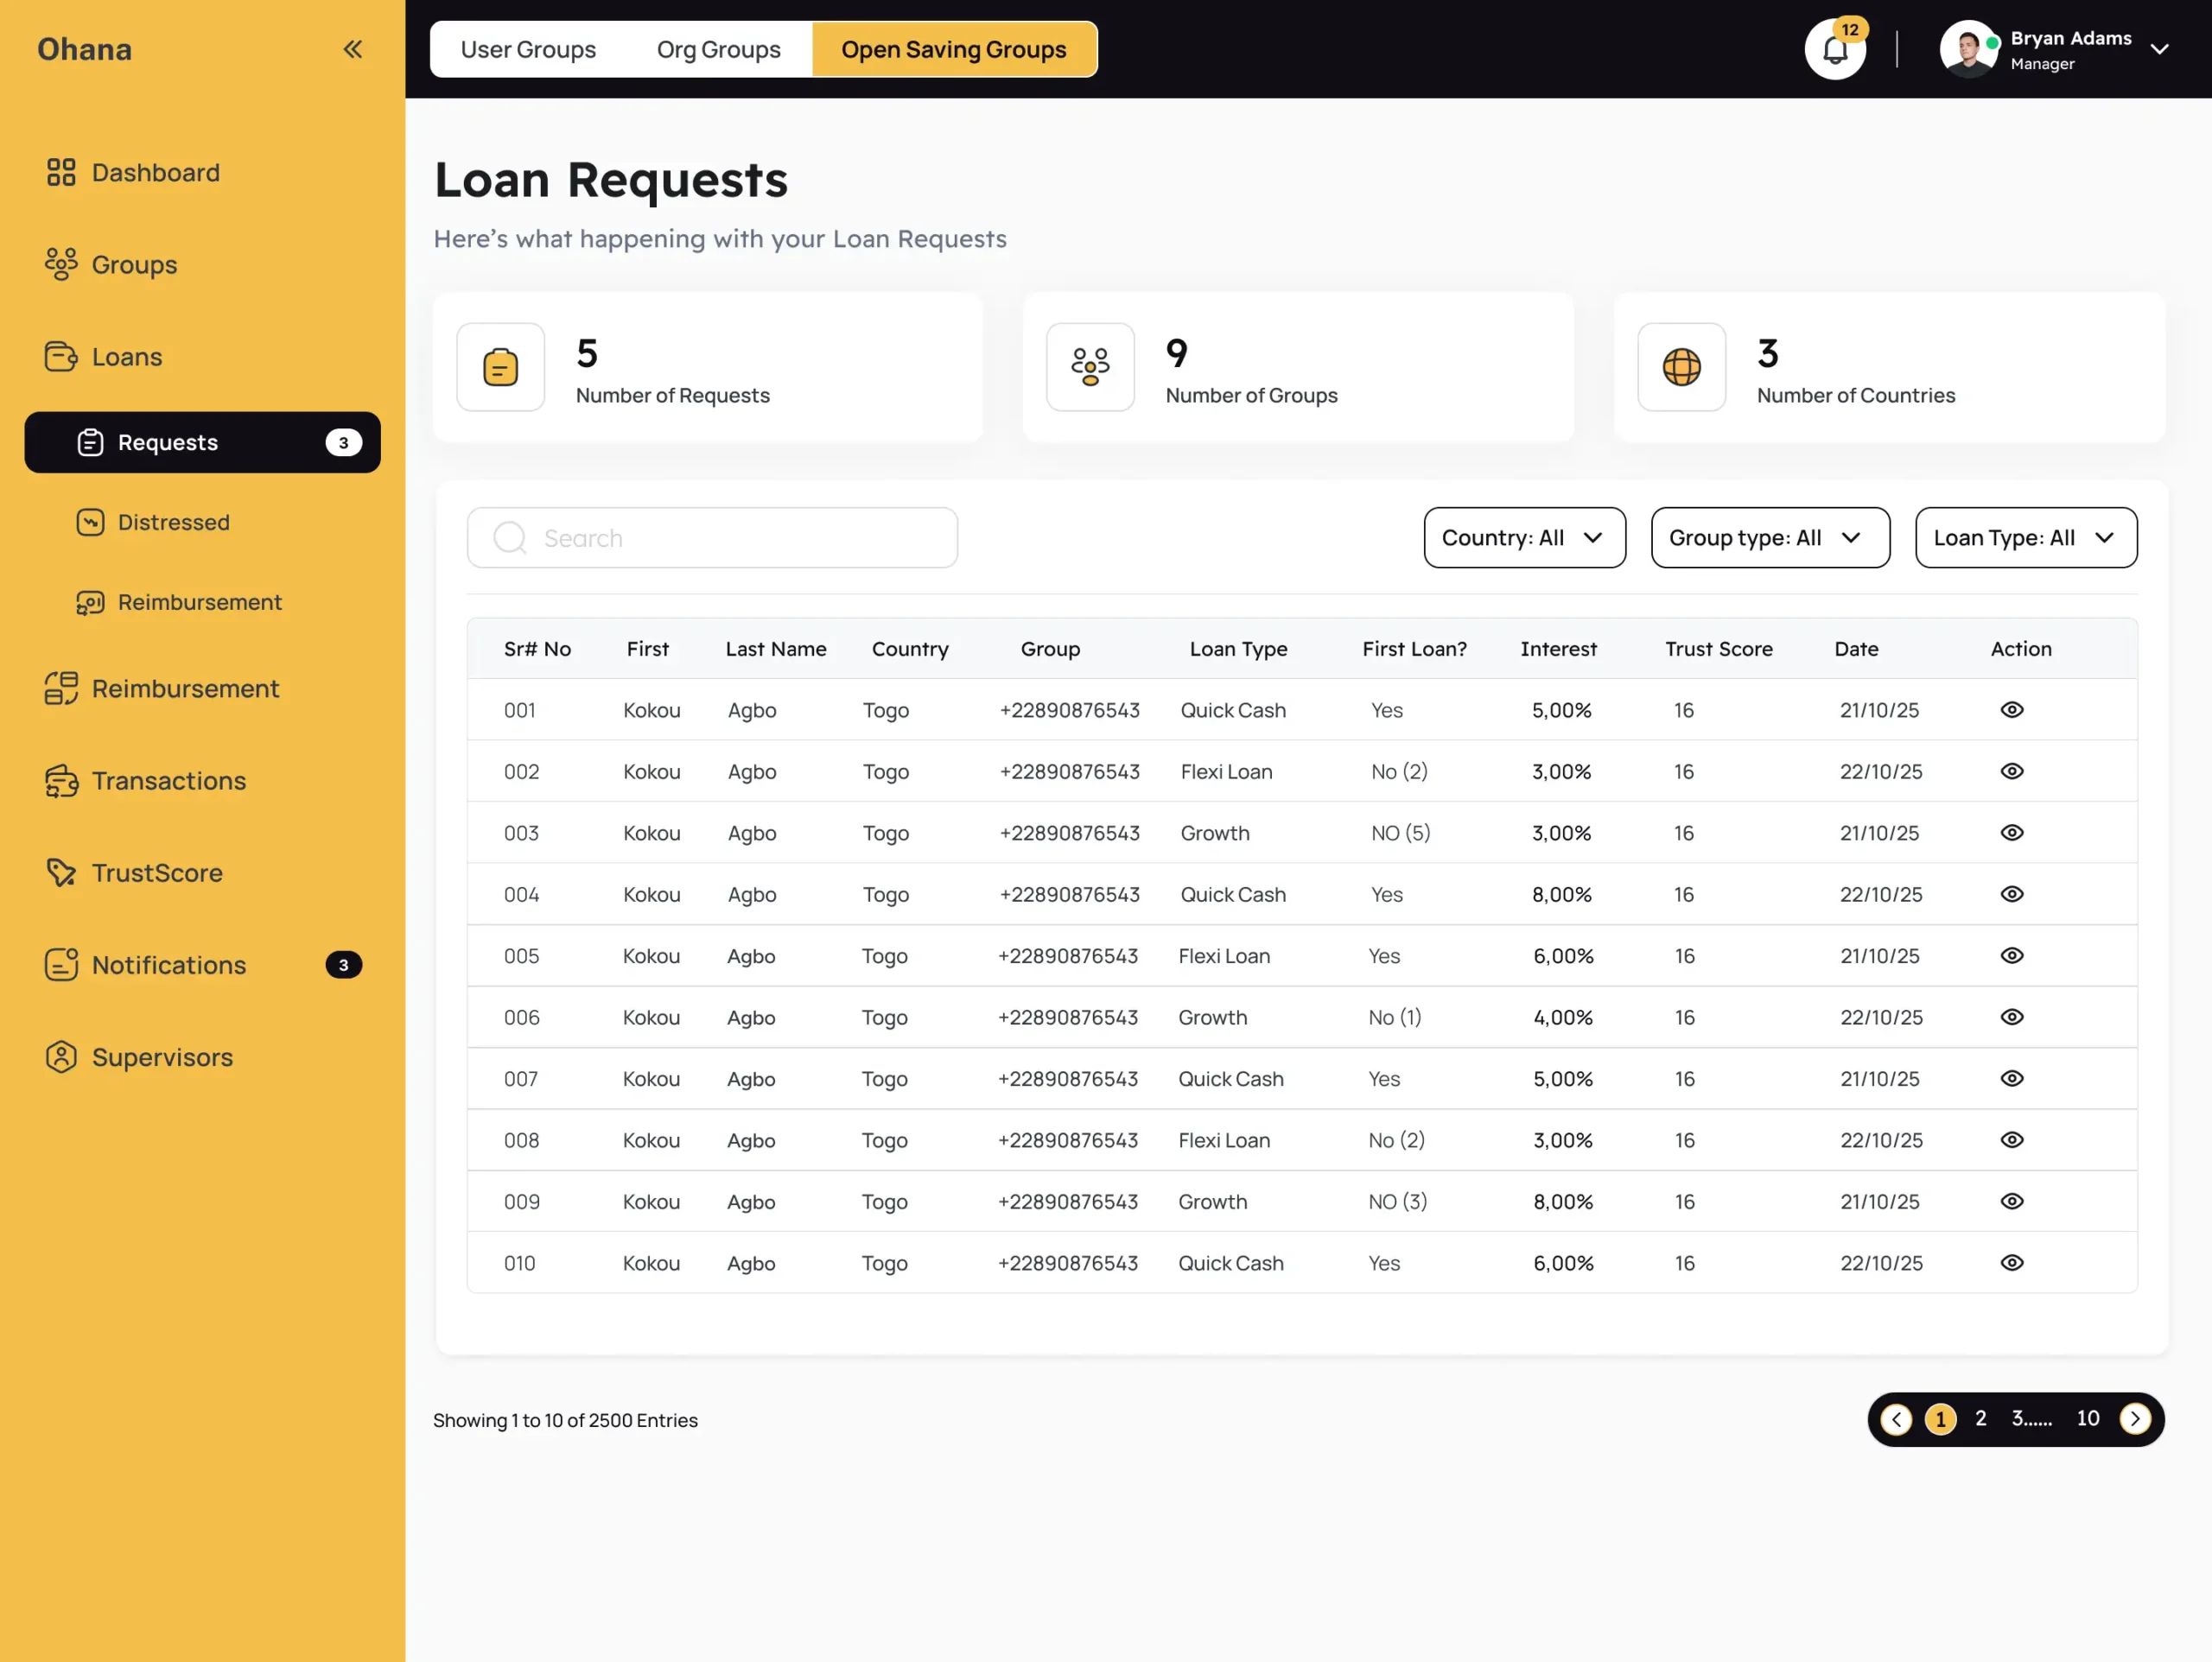View the Growth loan request 009
2212x1662 pixels.
pyautogui.click(x=2012, y=1201)
